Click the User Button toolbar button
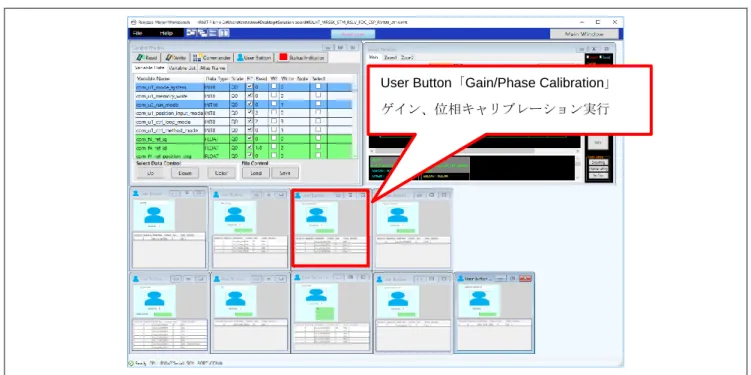This screenshot has height=375, width=751. [254, 57]
